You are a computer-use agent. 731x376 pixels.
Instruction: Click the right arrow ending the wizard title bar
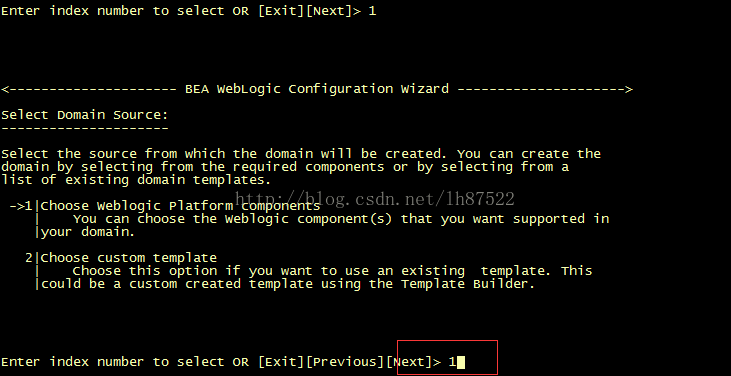tap(628, 89)
